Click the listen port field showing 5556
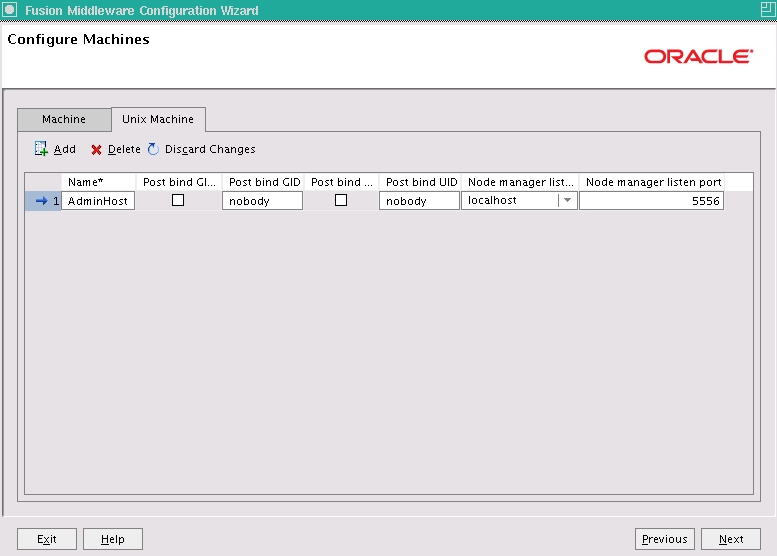Image resolution: width=777 pixels, height=556 pixels. (x=652, y=201)
